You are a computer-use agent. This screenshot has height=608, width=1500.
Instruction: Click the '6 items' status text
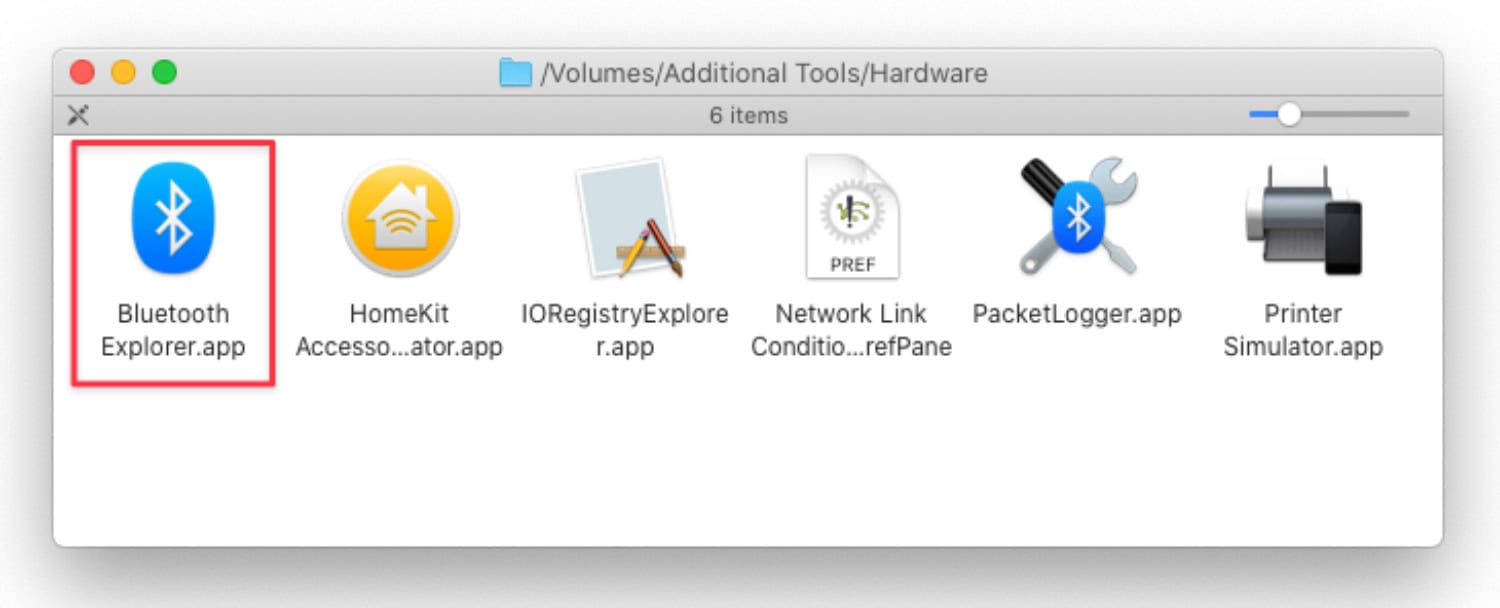(x=749, y=116)
